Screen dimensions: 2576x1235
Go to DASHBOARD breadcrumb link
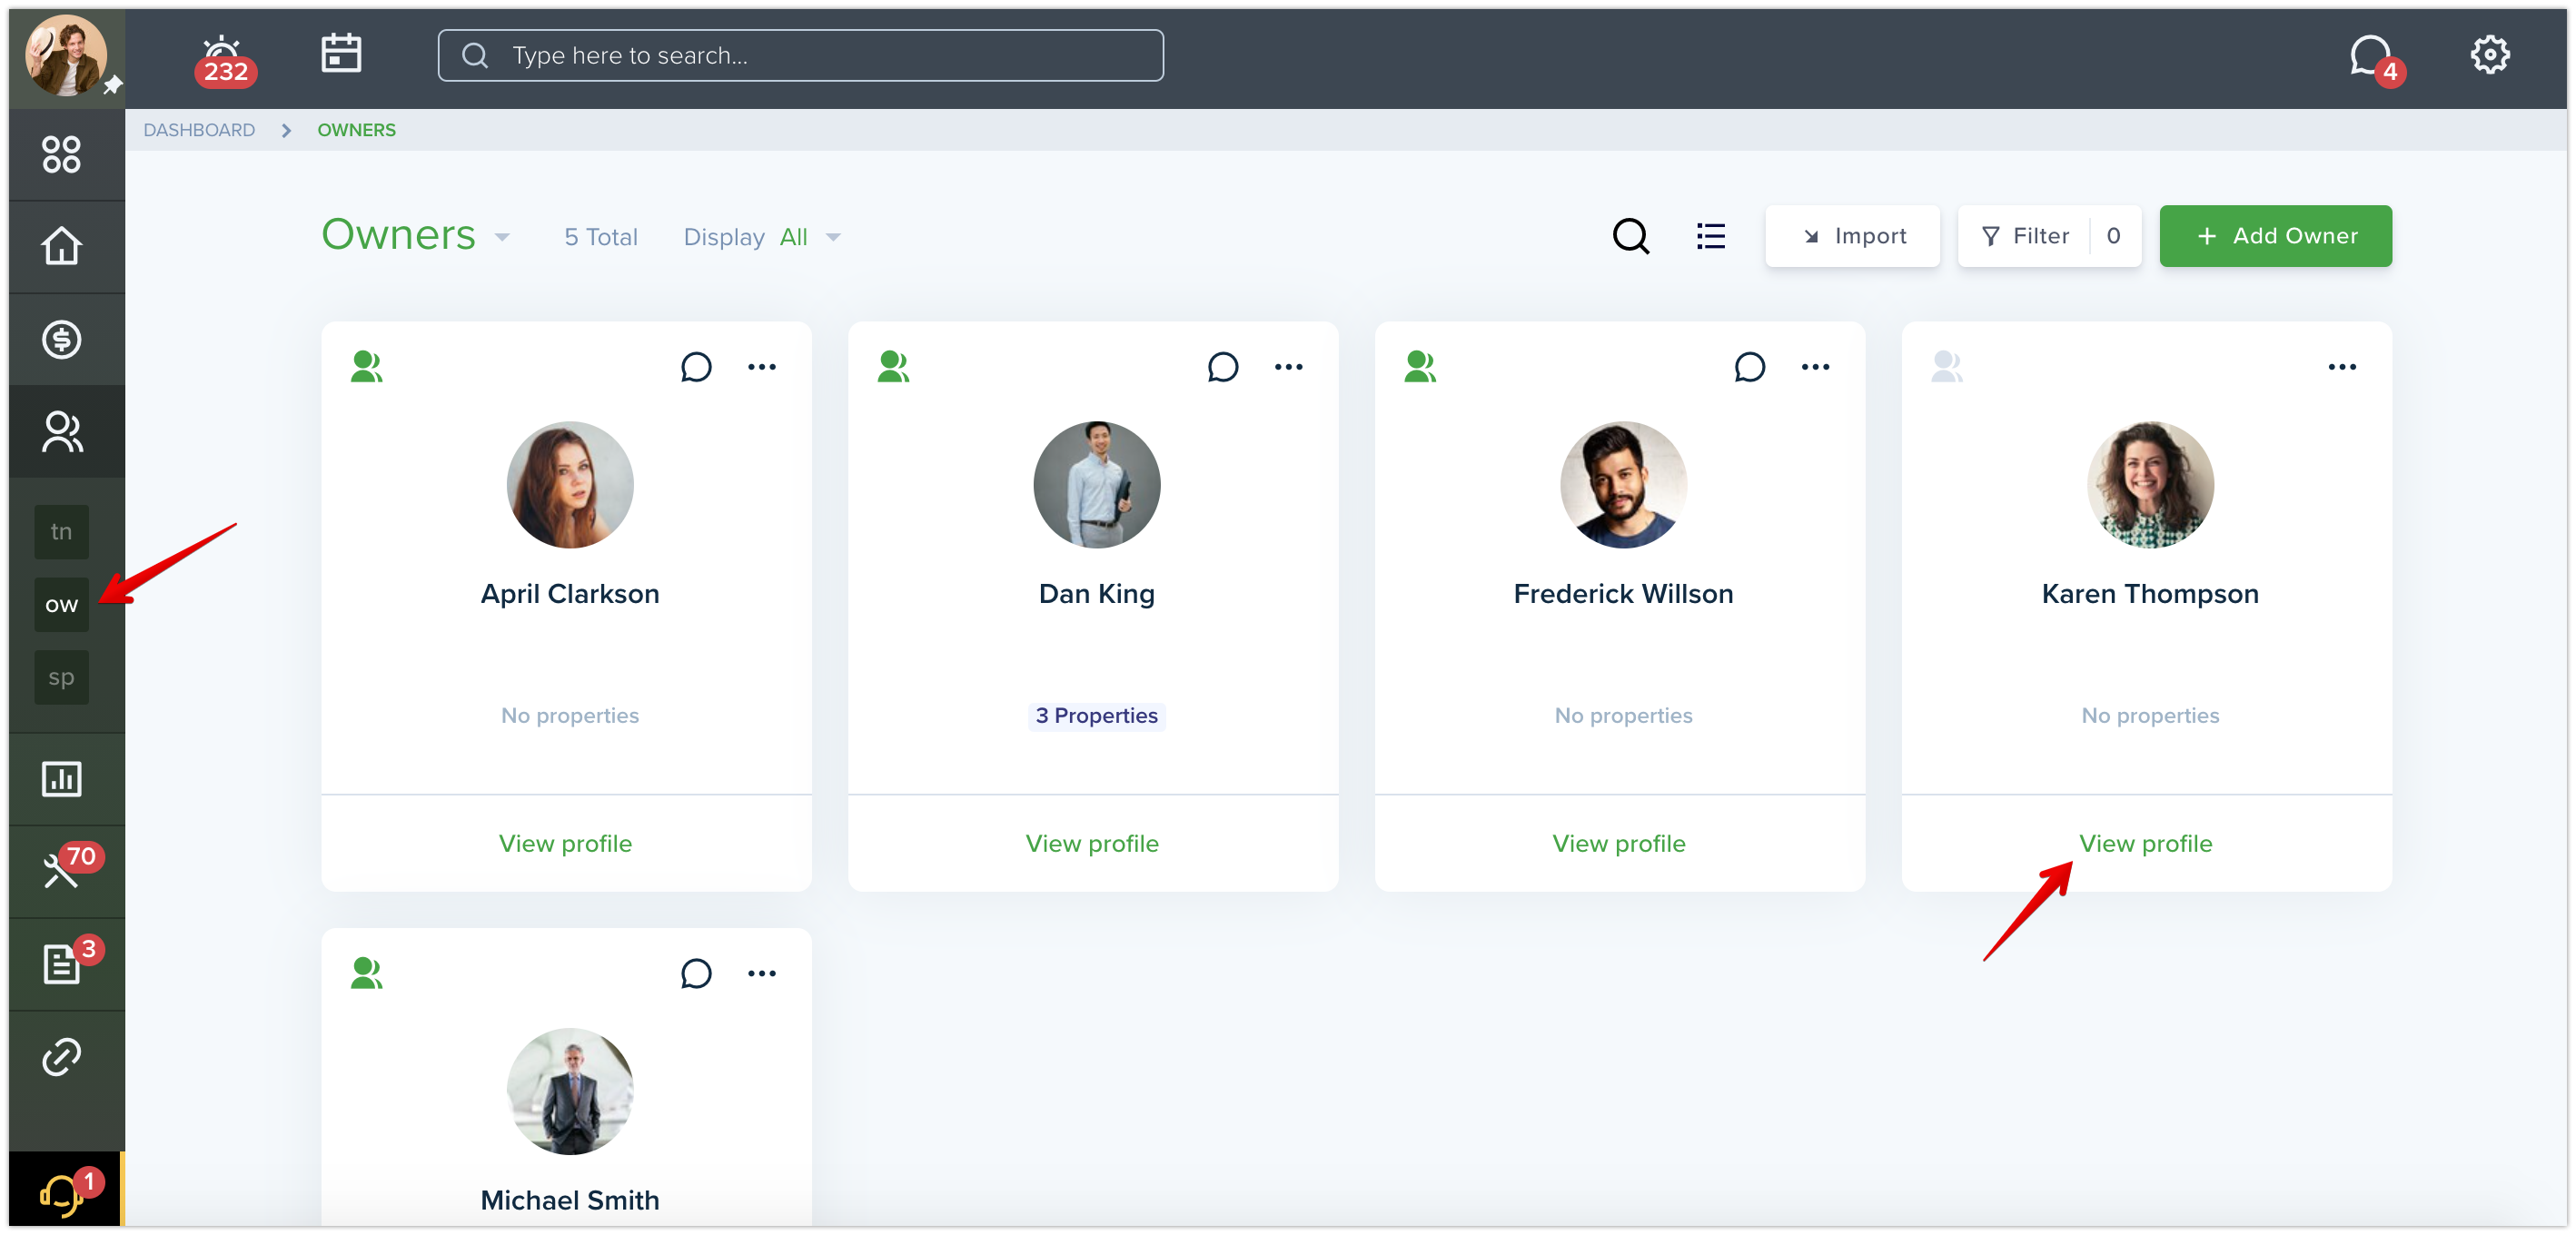click(x=199, y=130)
